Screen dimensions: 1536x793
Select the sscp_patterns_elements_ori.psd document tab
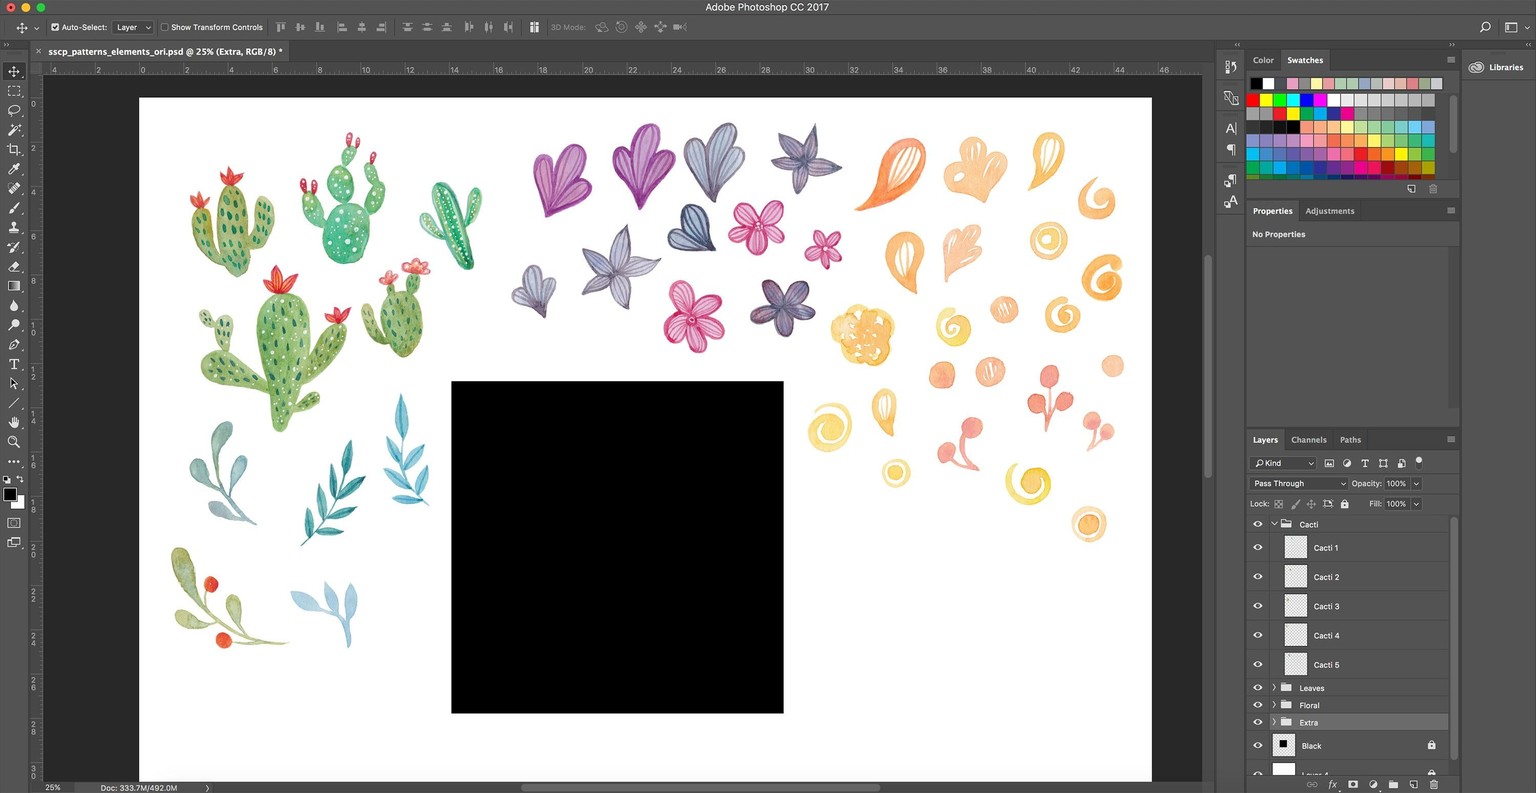pyautogui.click(x=165, y=51)
